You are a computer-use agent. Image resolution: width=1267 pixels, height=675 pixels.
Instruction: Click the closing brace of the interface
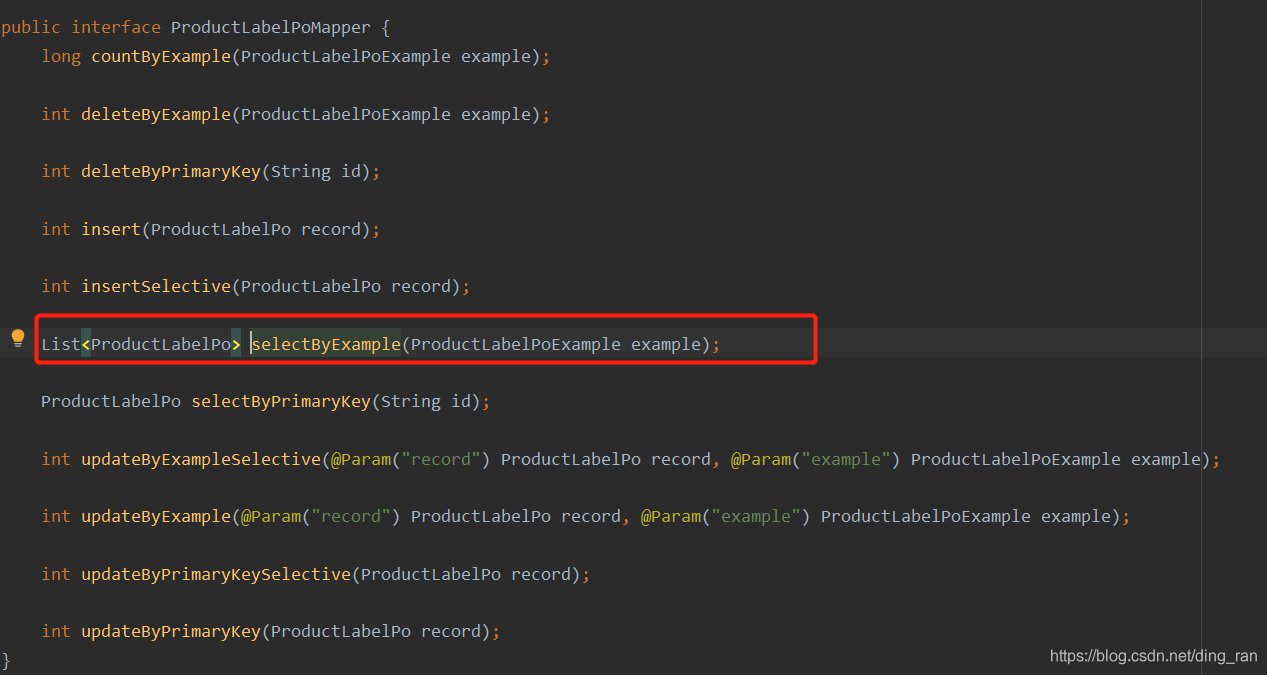pyautogui.click(x=6, y=659)
